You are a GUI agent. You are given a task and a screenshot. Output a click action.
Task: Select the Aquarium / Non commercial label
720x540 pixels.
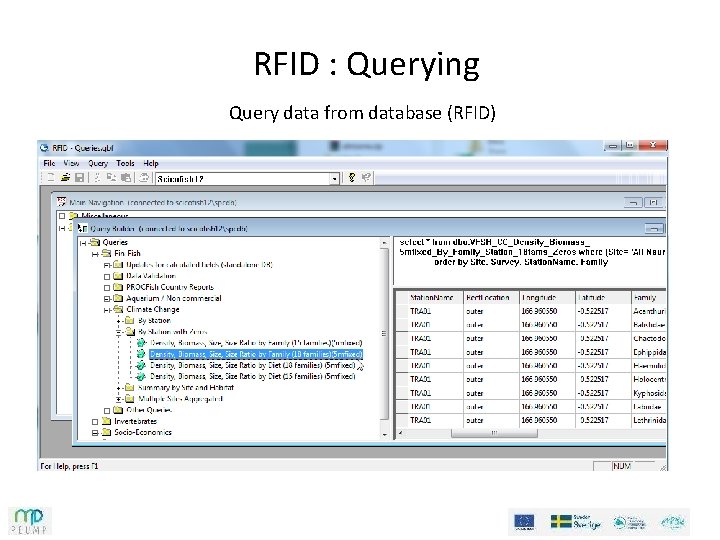(174, 298)
